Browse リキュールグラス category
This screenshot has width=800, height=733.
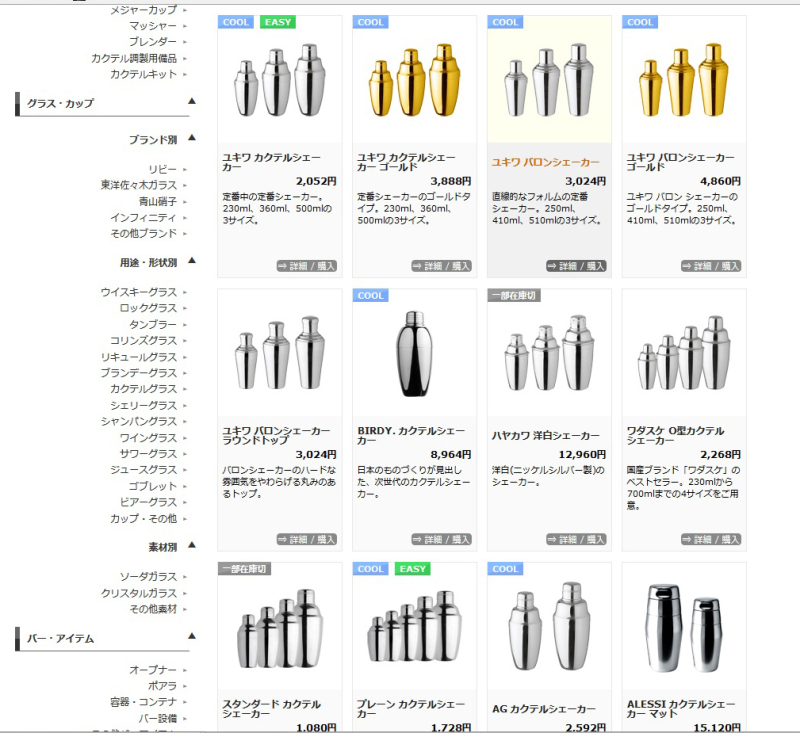pyautogui.click(x=139, y=357)
